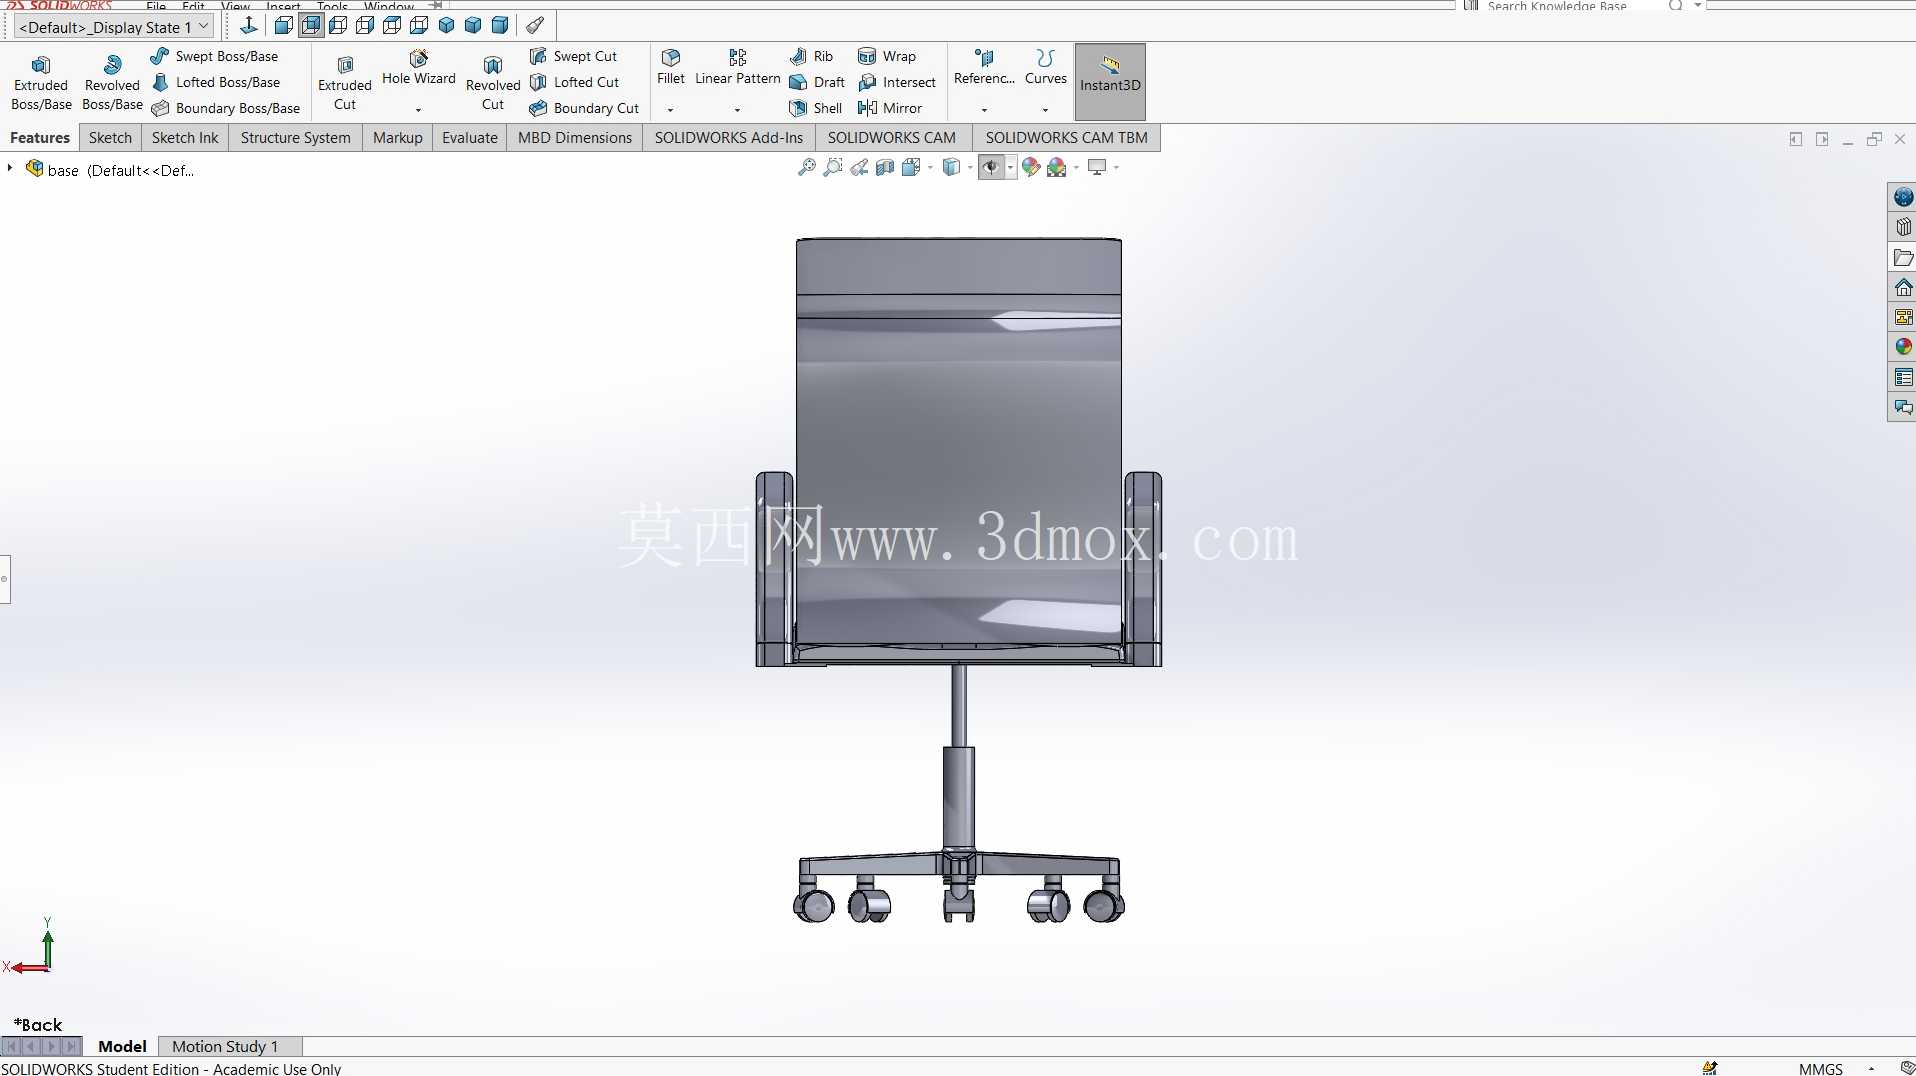Click Previous View icon
This screenshot has width=1916, height=1076.
pyautogui.click(x=859, y=167)
